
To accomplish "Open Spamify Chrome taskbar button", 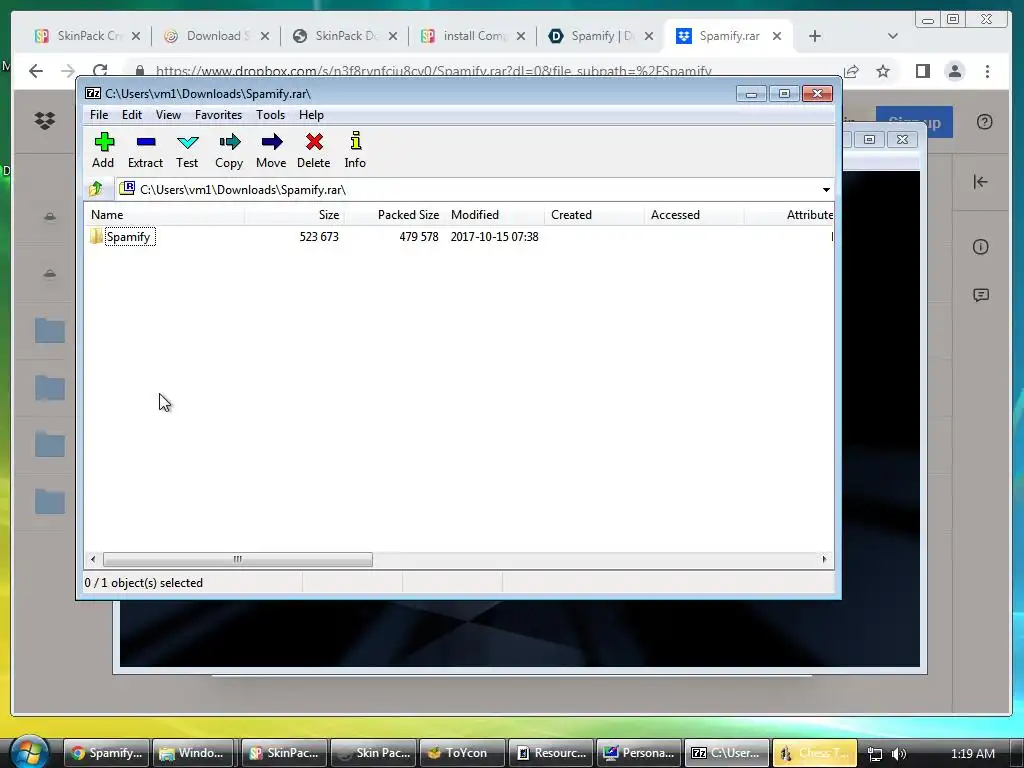I will pyautogui.click(x=106, y=753).
